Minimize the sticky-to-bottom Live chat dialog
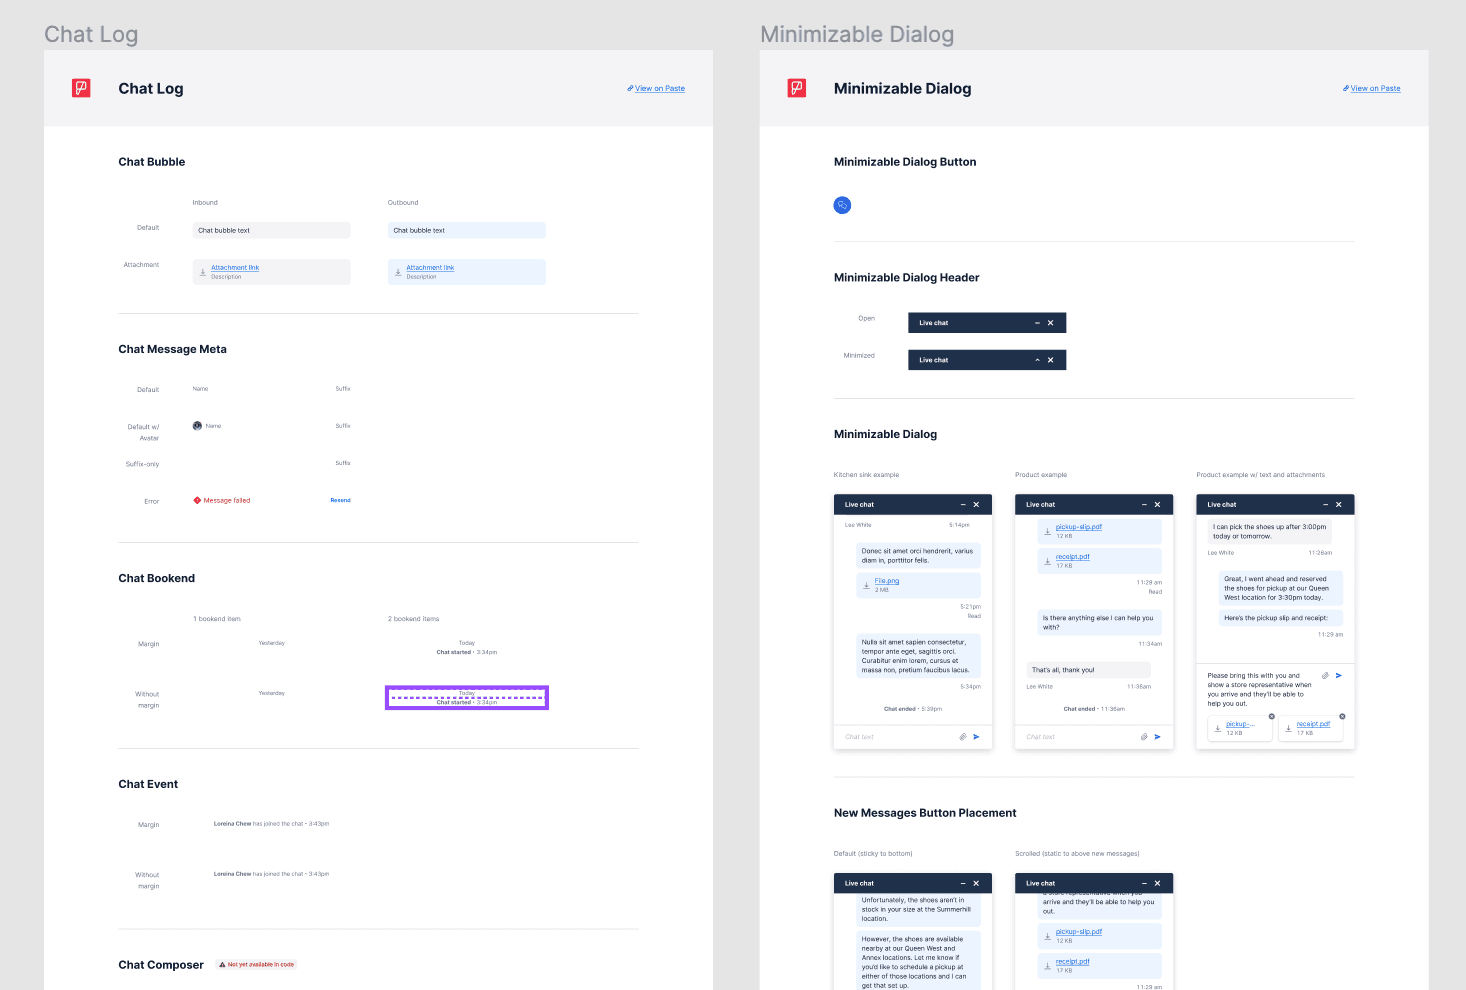Viewport: 1466px width, 990px height. coord(963,884)
